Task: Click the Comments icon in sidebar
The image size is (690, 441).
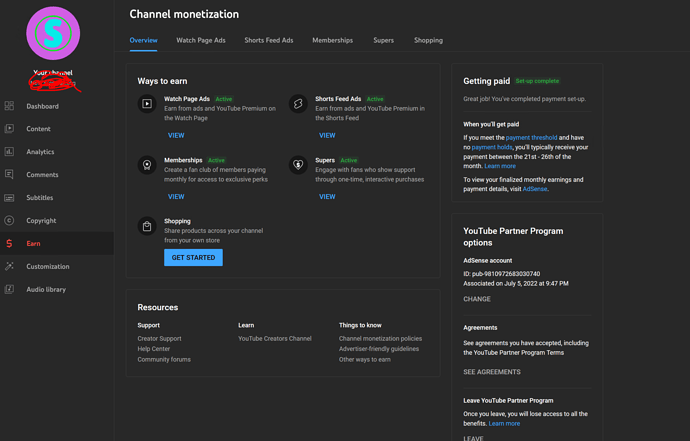Action: point(9,175)
